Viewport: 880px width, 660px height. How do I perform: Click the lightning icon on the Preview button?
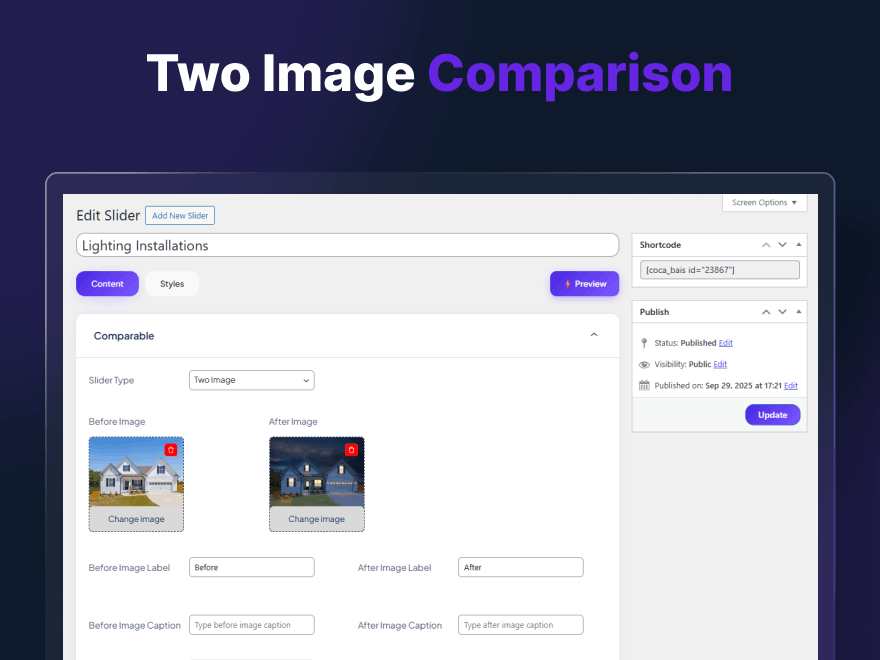coord(566,283)
